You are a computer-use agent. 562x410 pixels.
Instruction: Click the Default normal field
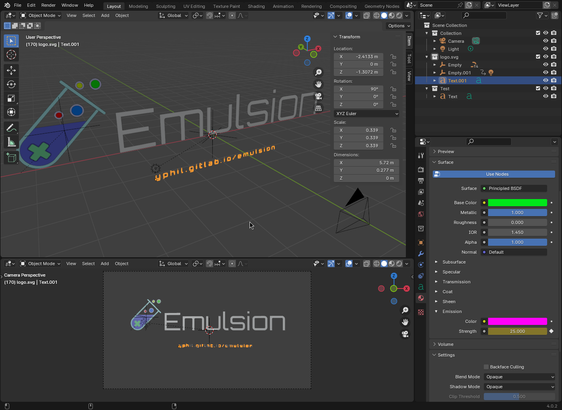tap(514, 252)
